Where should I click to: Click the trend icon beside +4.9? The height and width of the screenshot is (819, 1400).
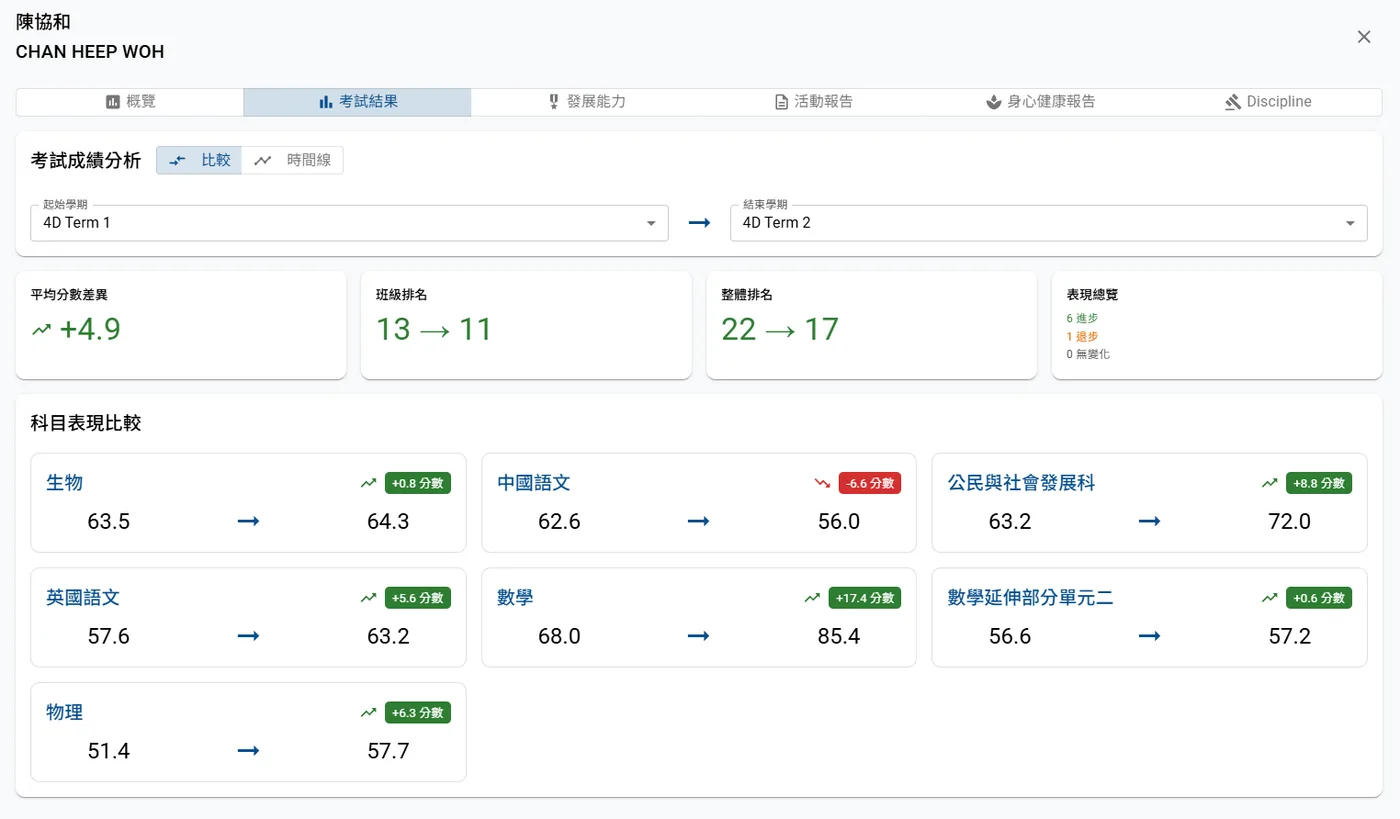(41, 329)
